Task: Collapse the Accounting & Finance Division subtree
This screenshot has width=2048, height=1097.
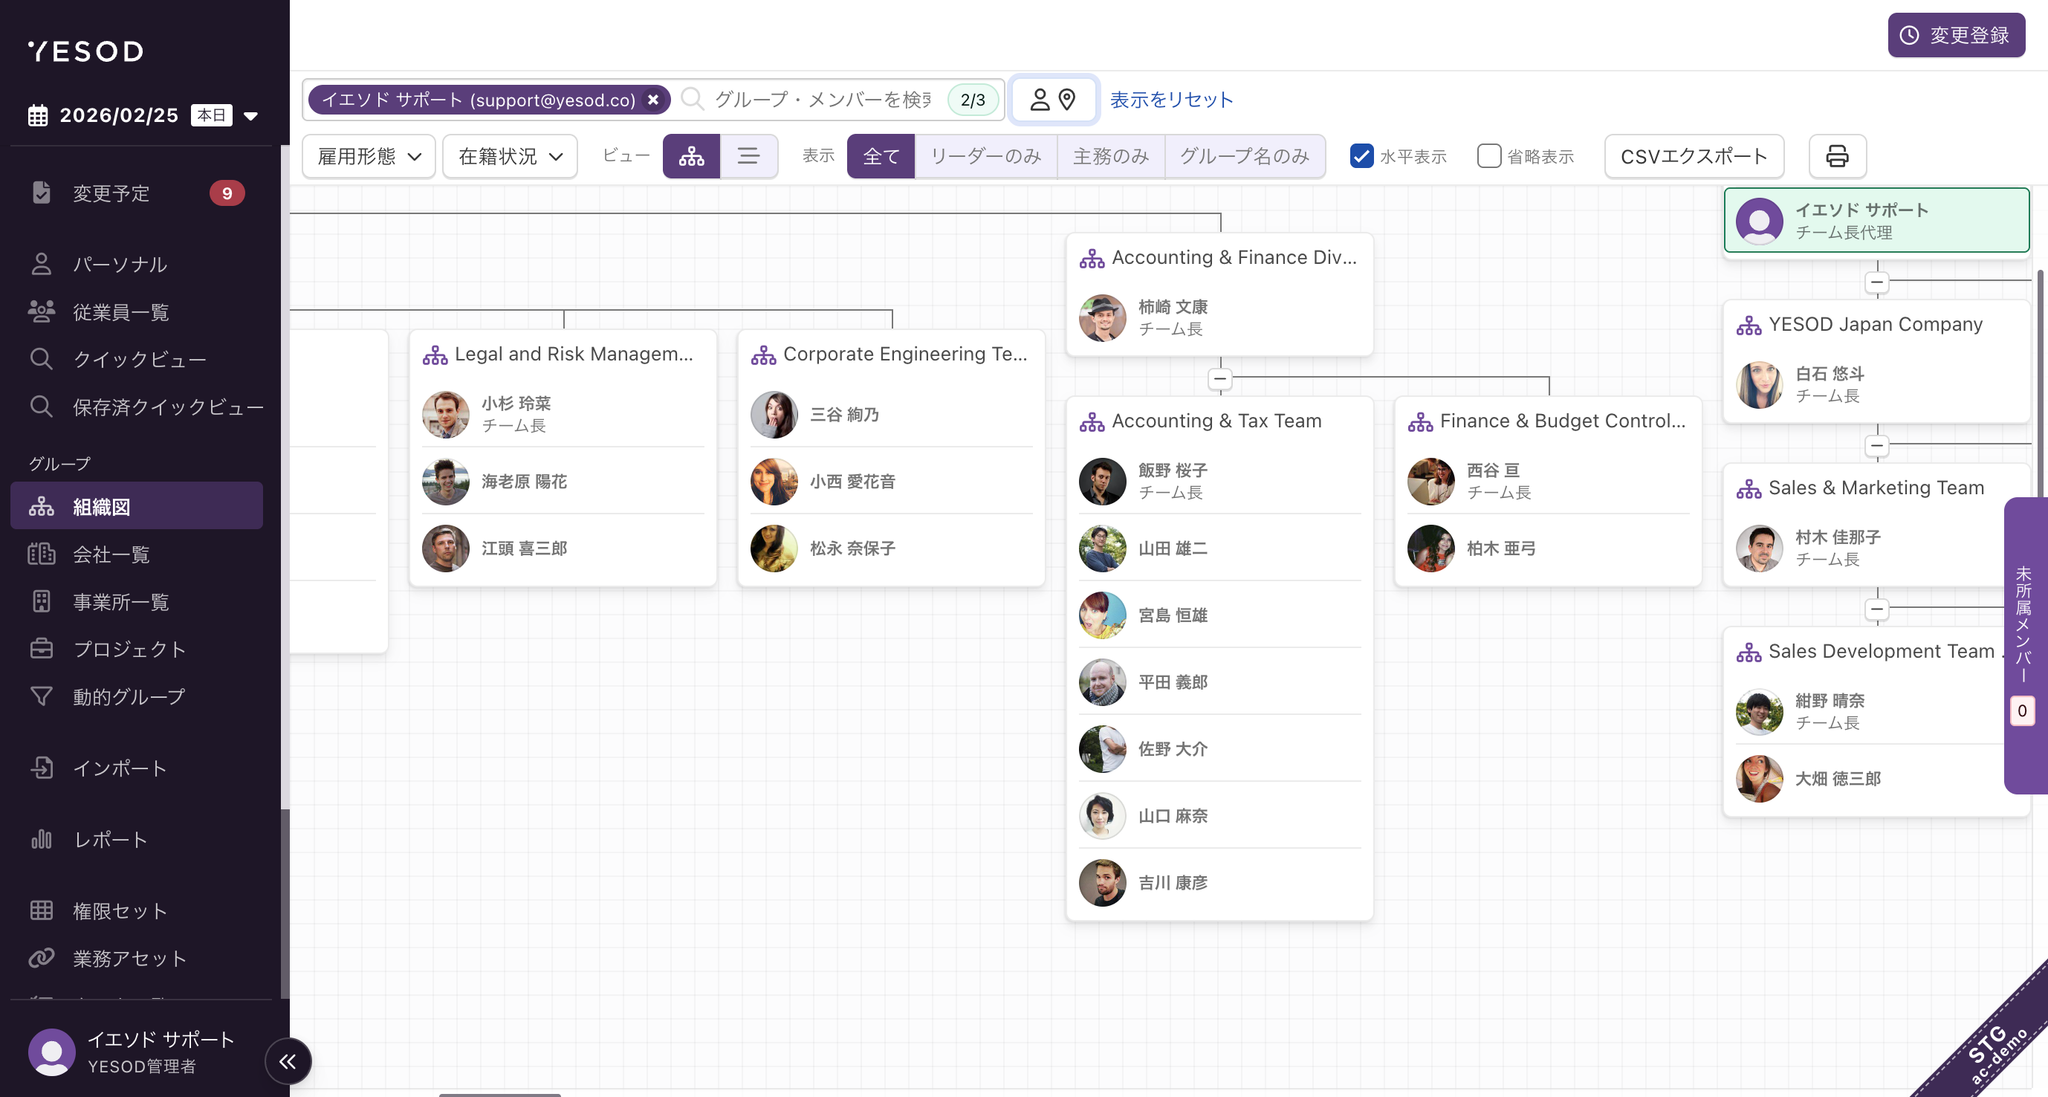Action: [x=1219, y=379]
